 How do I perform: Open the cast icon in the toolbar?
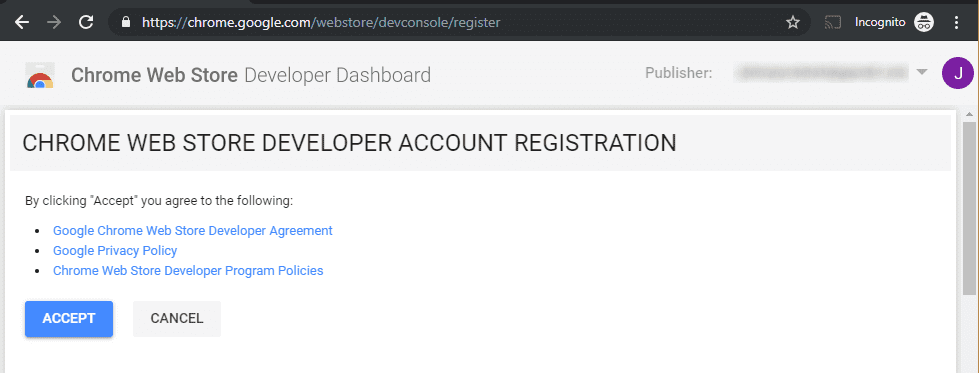click(833, 22)
